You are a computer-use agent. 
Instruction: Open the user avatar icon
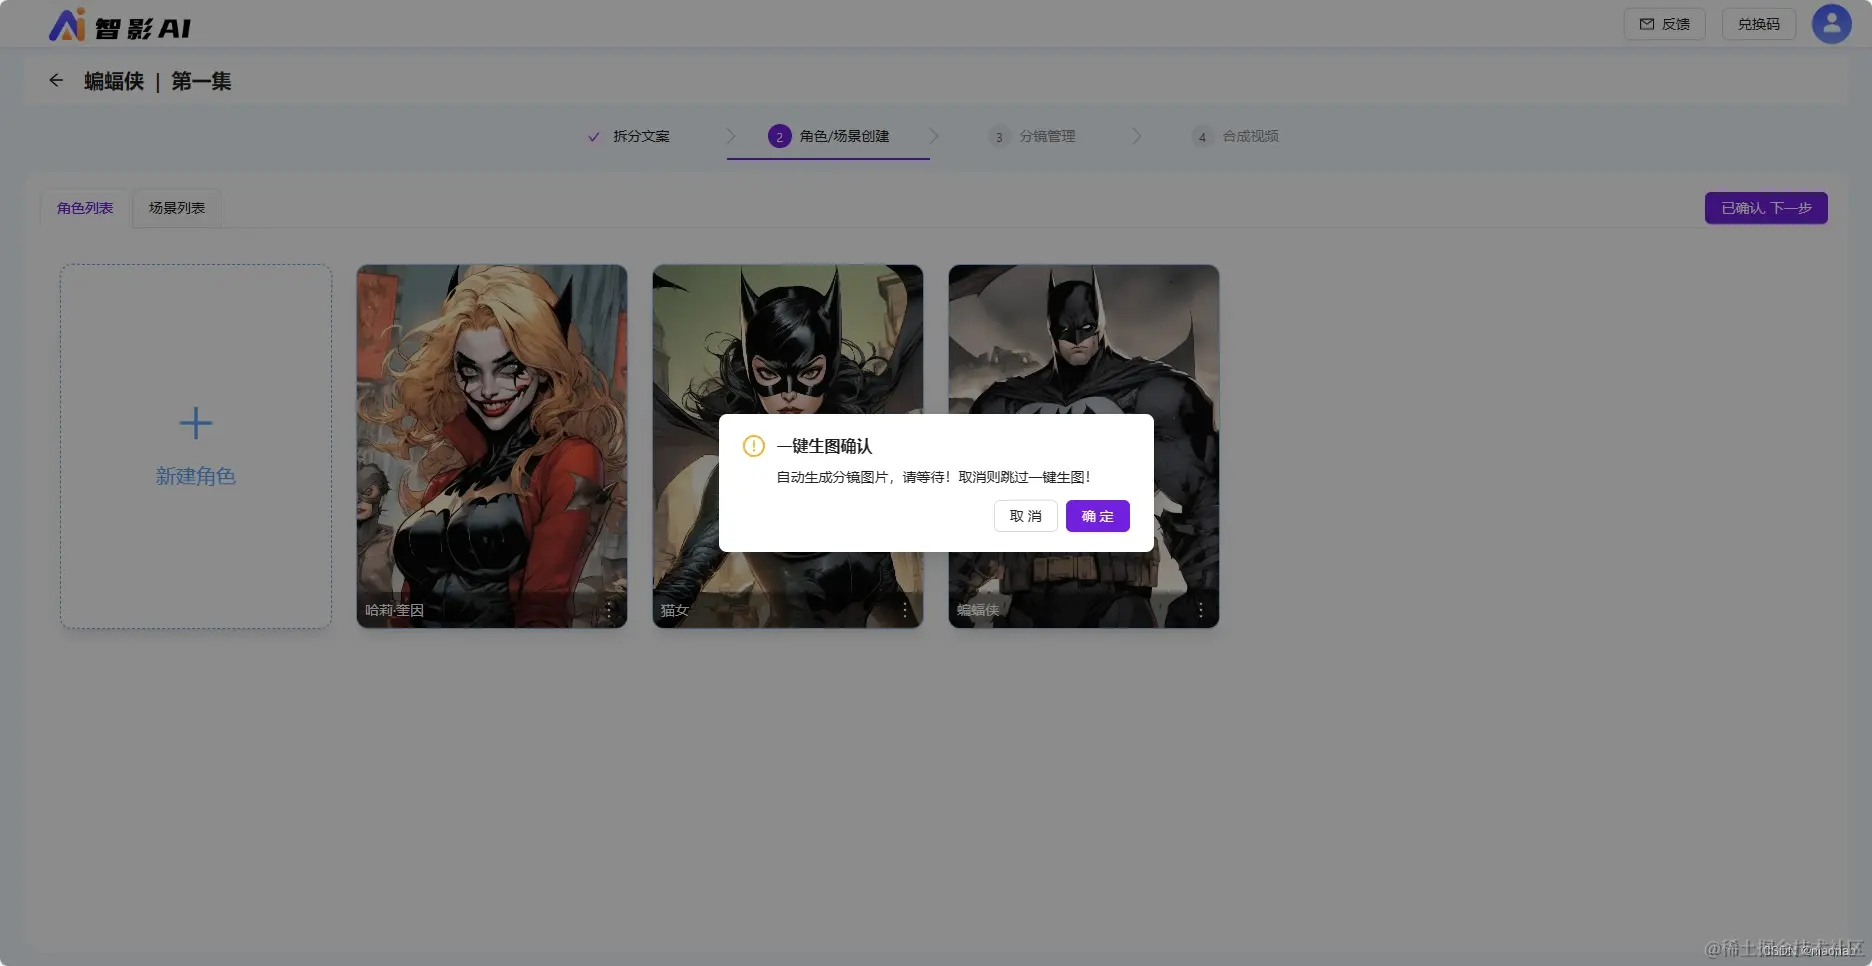point(1831,24)
